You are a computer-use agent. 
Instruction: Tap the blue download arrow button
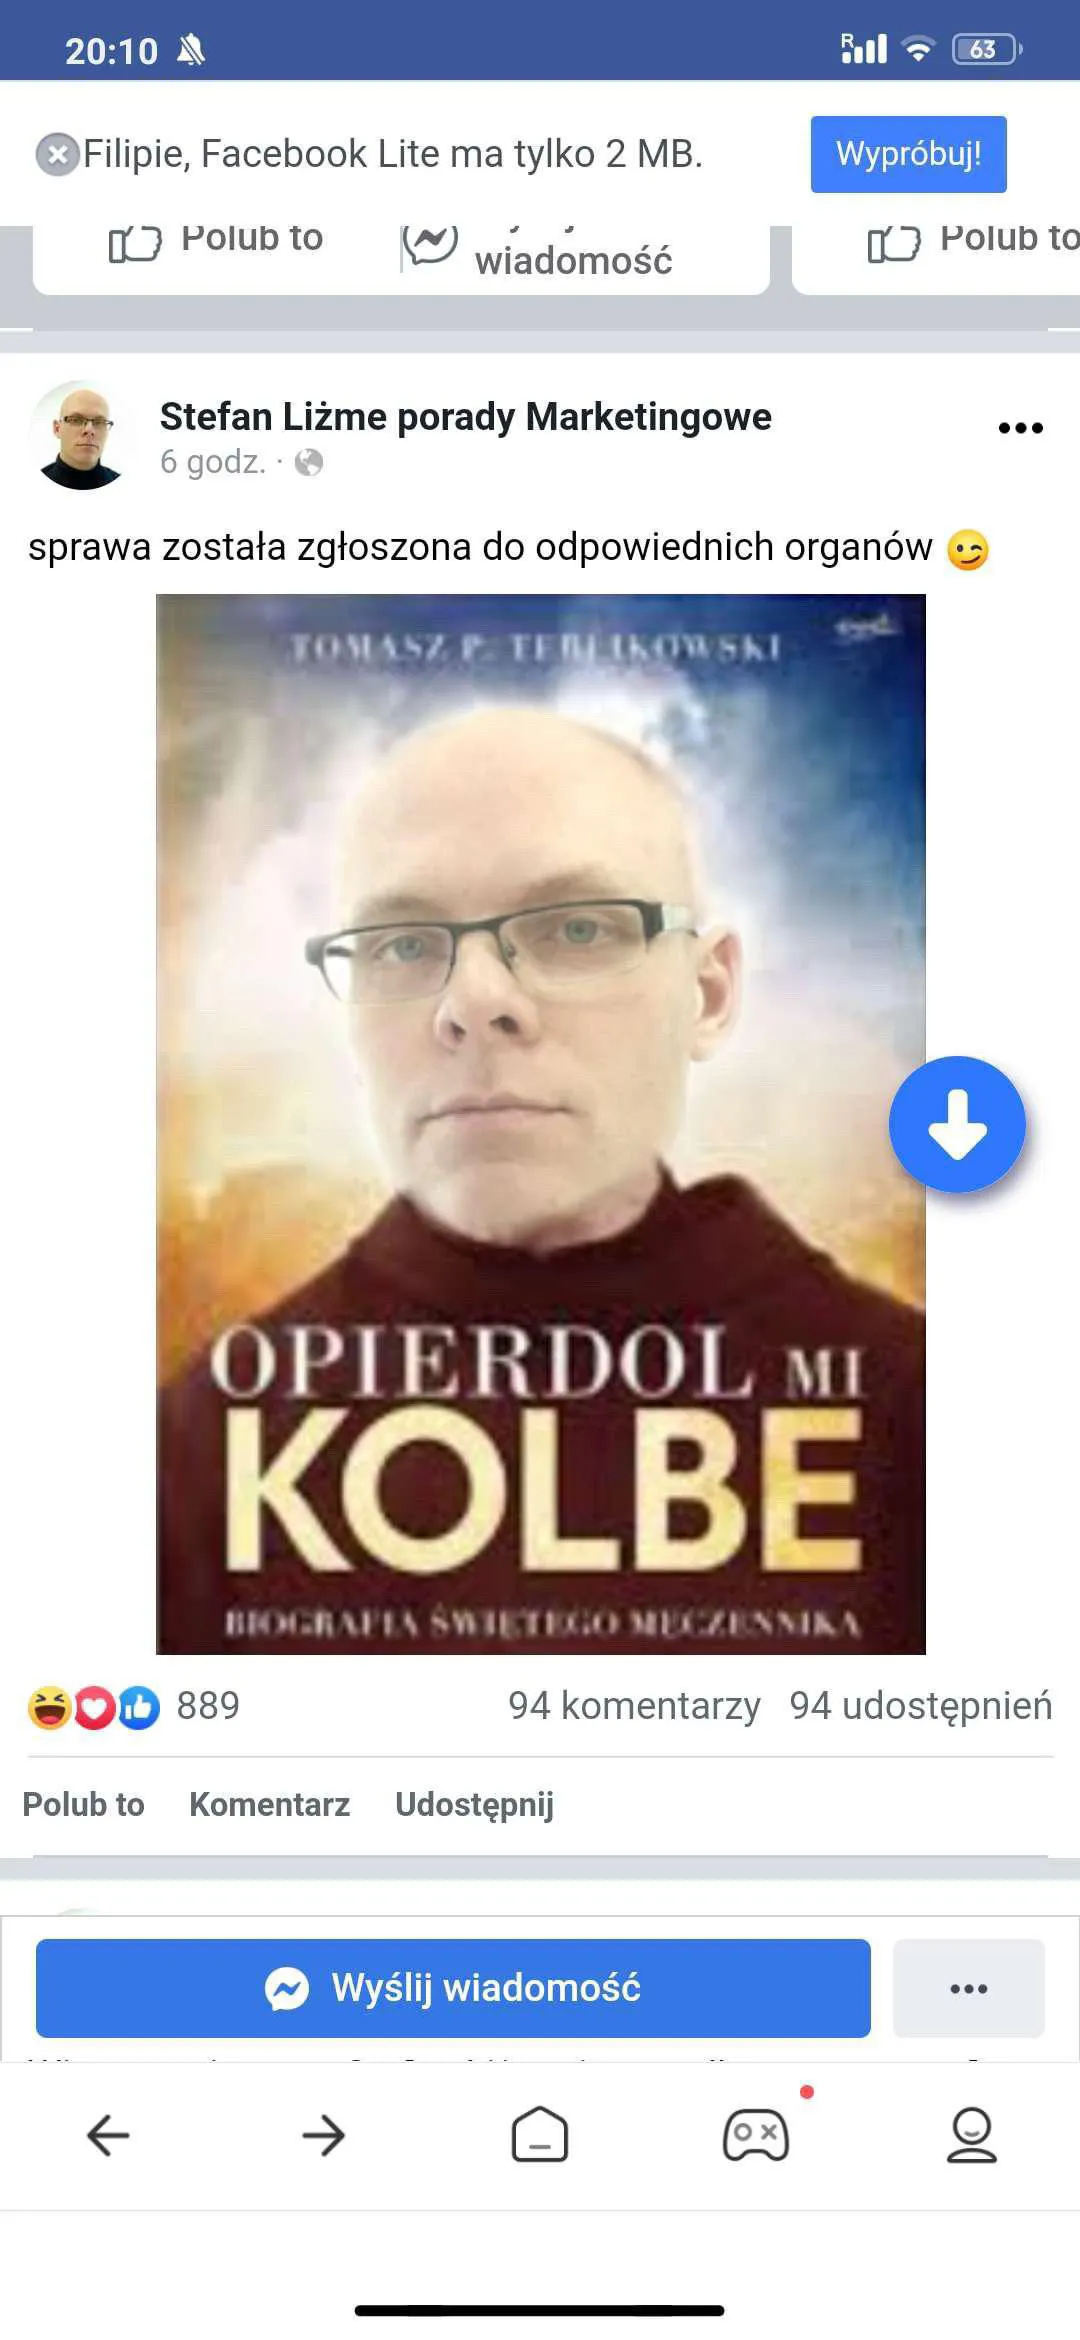tap(957, 1124)
